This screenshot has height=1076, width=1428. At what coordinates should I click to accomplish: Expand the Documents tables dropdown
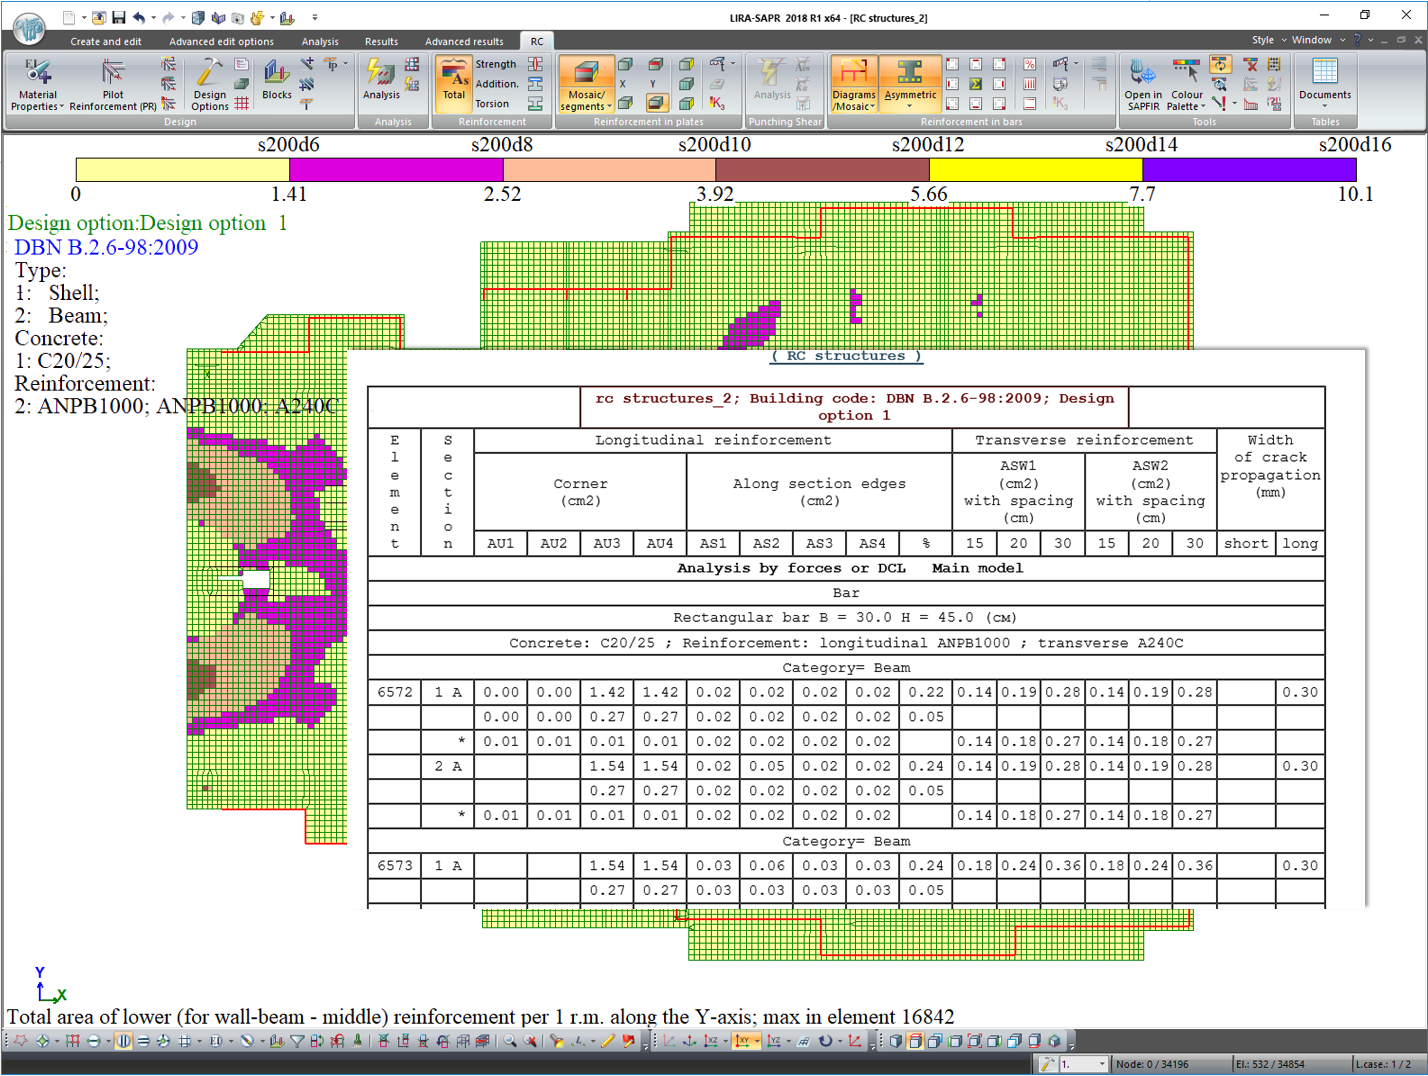[x=1325, y=105]
